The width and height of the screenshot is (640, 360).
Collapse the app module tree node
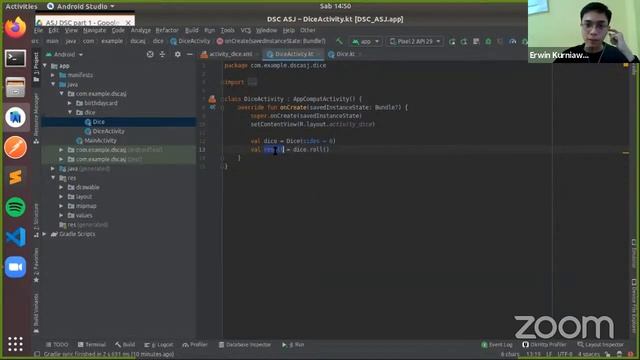coord(45,66)
